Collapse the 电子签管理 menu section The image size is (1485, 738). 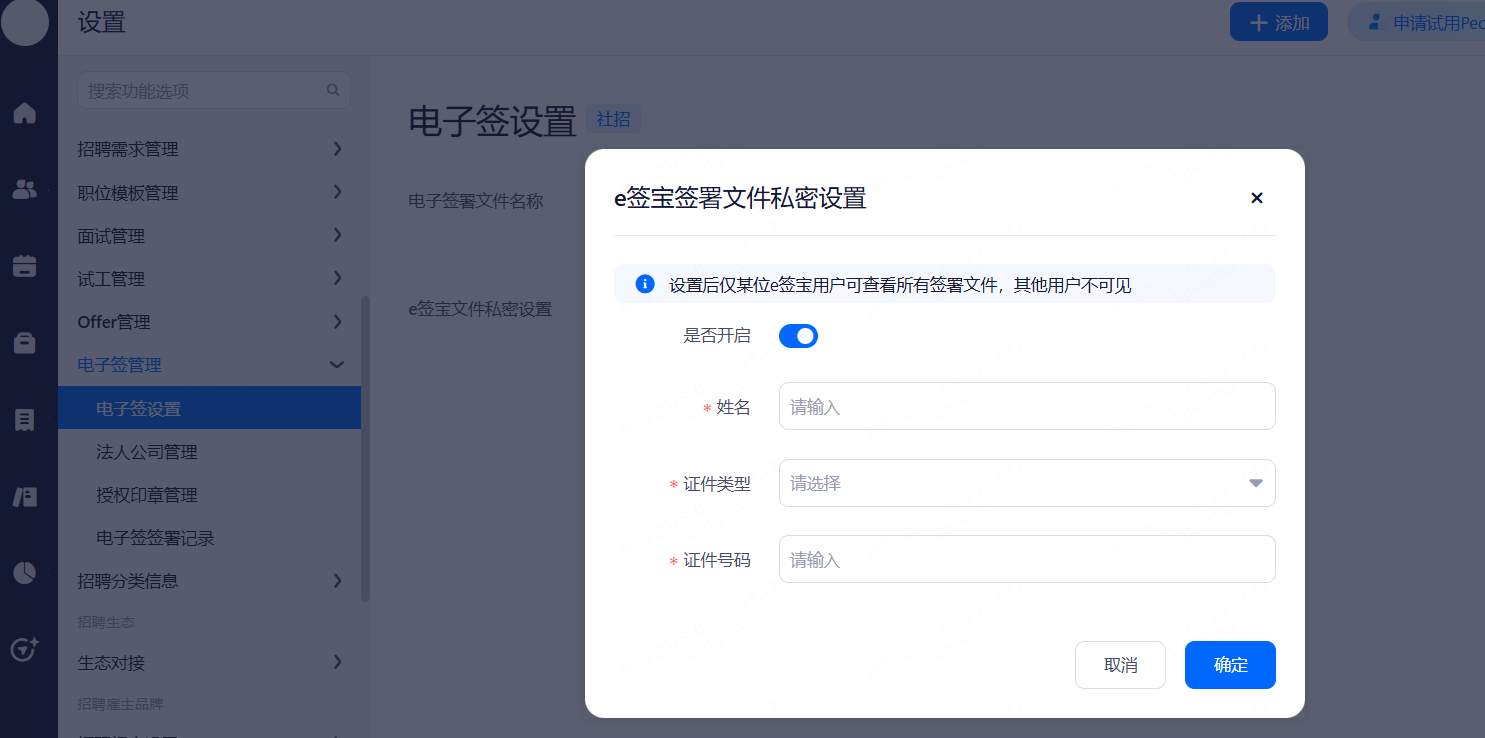click(x=337, y=365)
